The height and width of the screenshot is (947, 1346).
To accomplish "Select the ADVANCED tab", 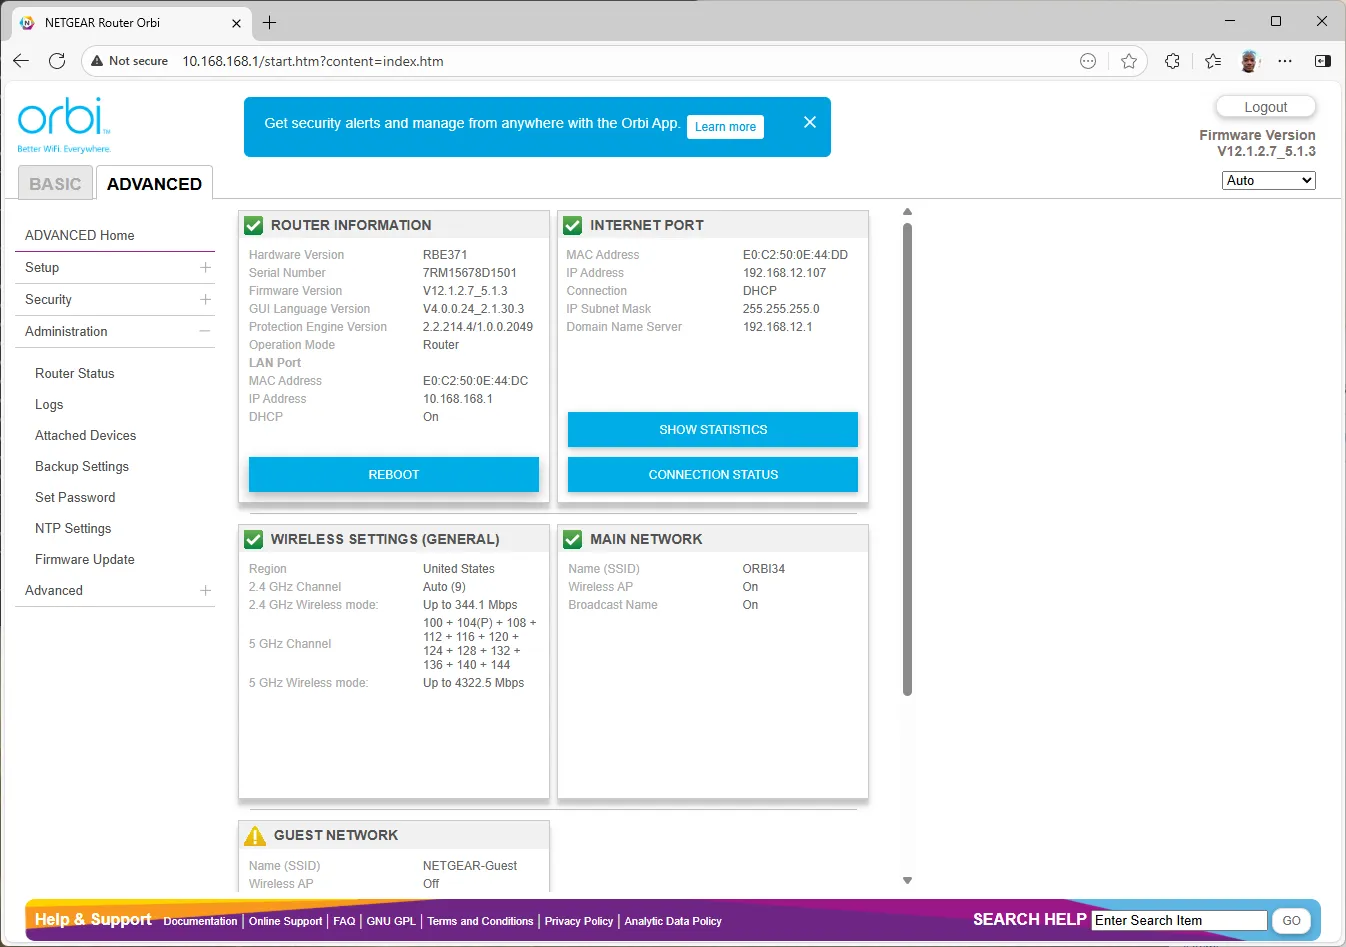I will click(154, 184).
